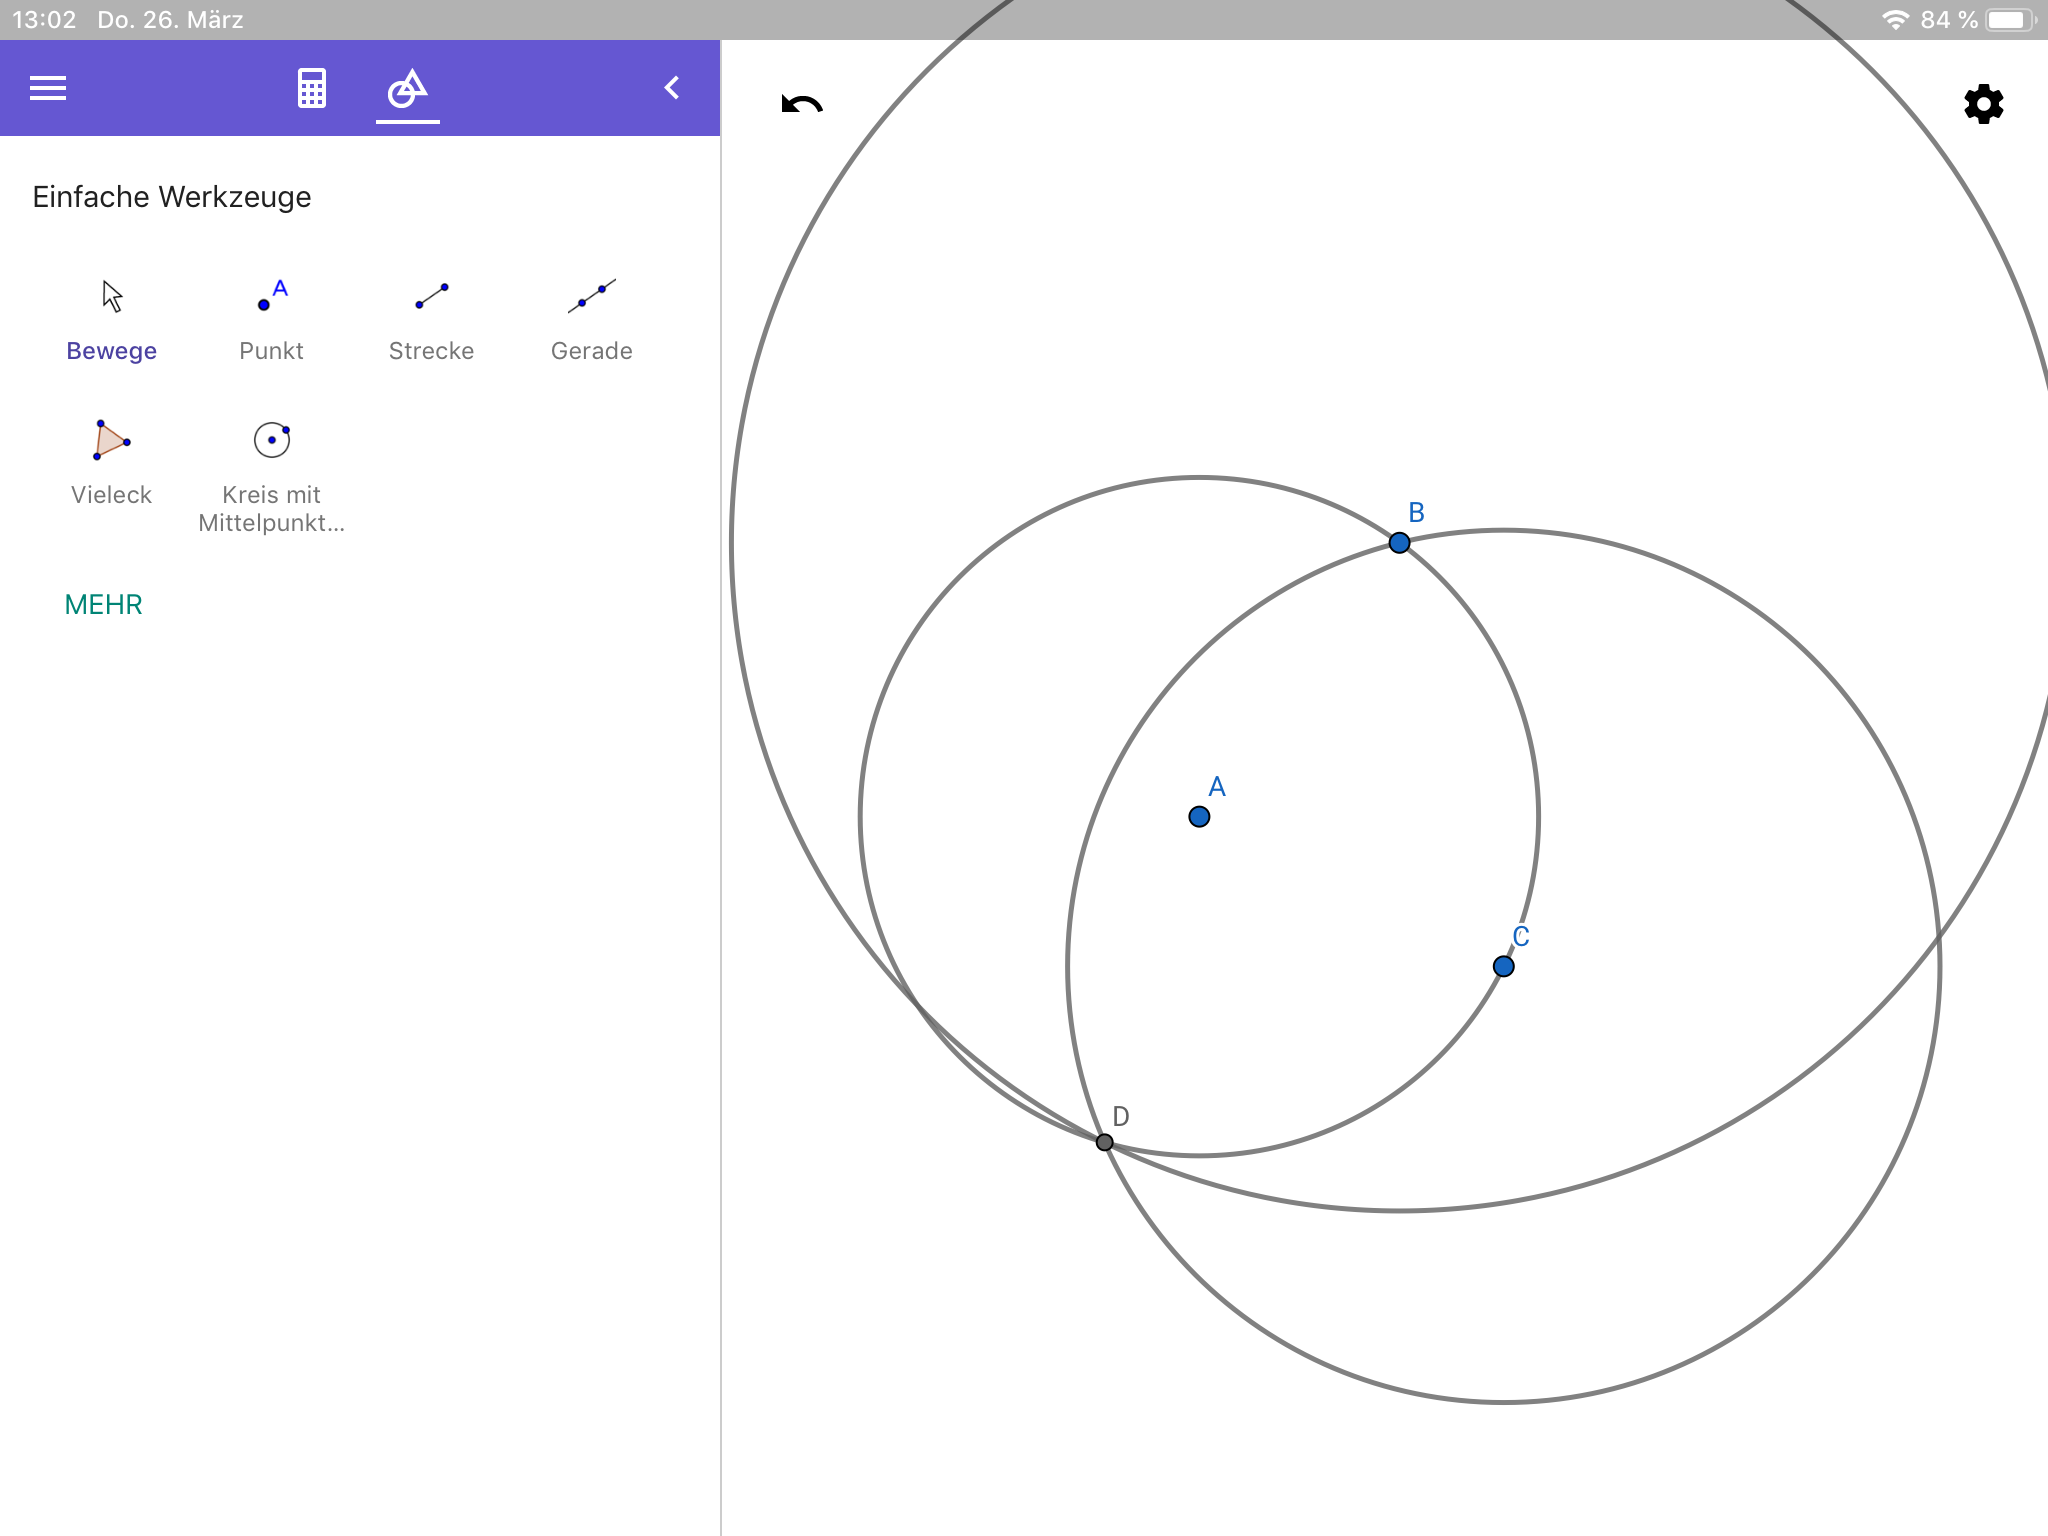Expand more tools with MEHR
Image resolution: width=2048 pixels, height=1536 pixels.
pos(103,604)
